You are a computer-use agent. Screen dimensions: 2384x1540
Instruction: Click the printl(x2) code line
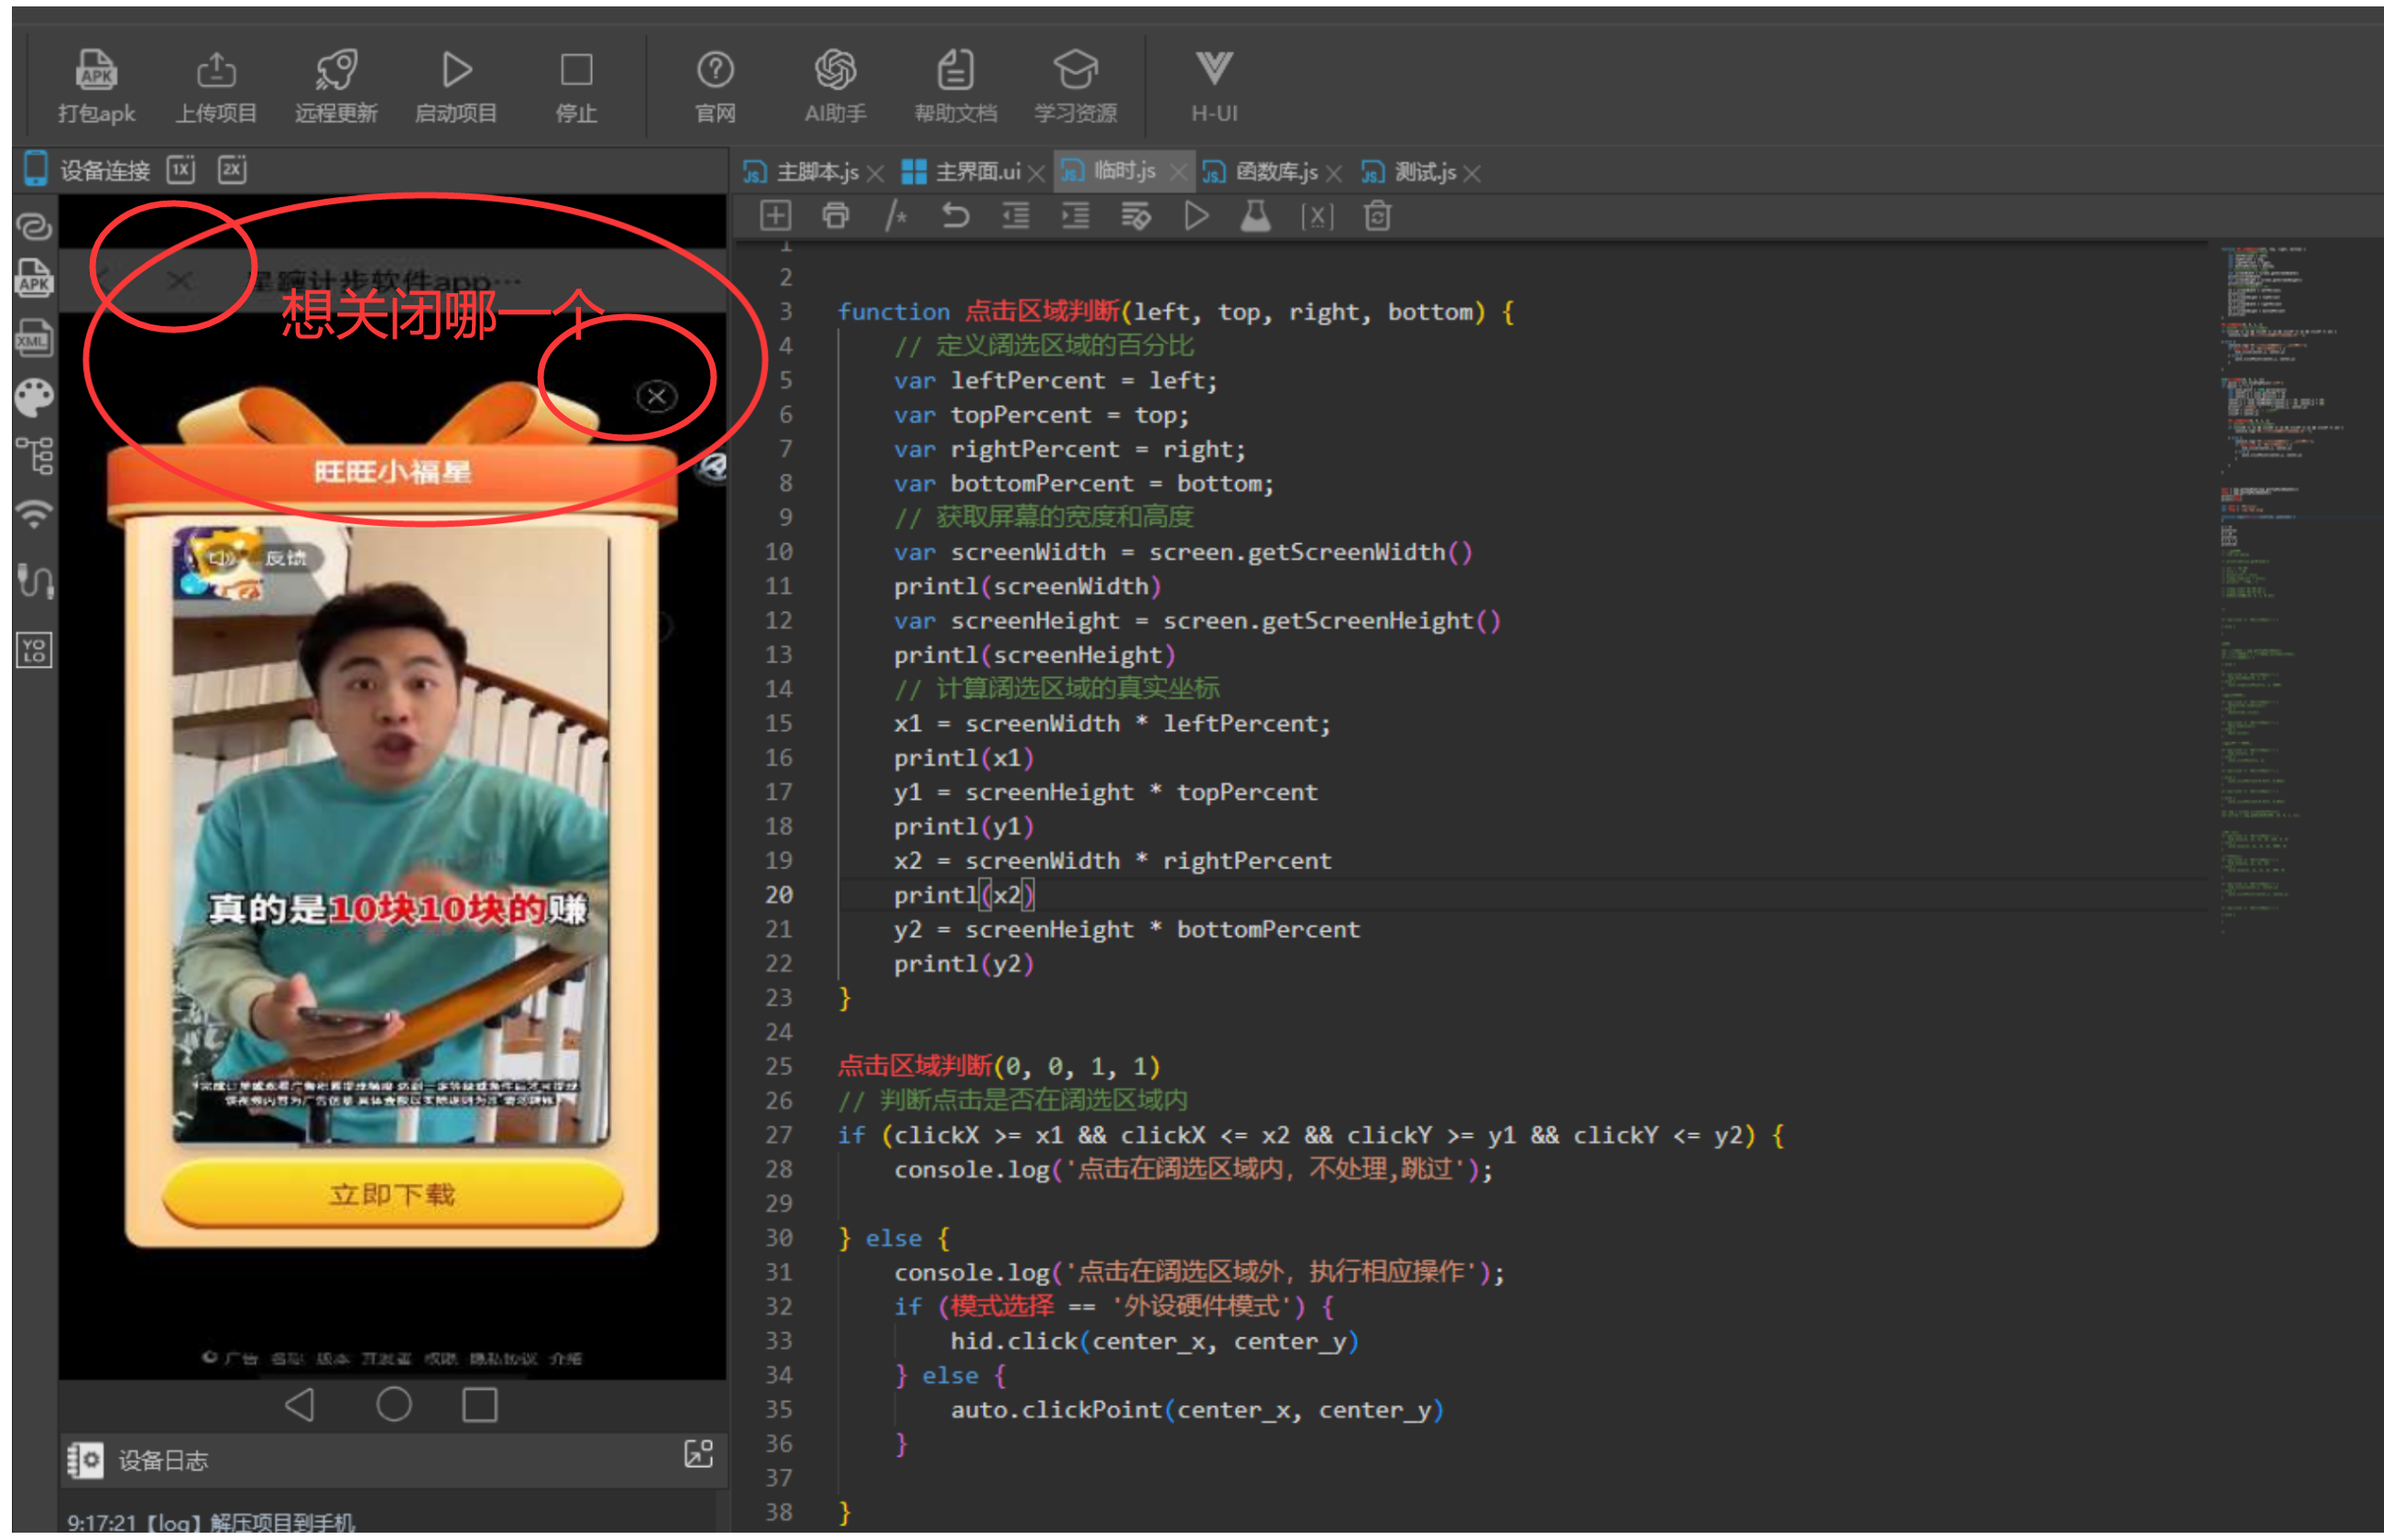tap(963, 895)
